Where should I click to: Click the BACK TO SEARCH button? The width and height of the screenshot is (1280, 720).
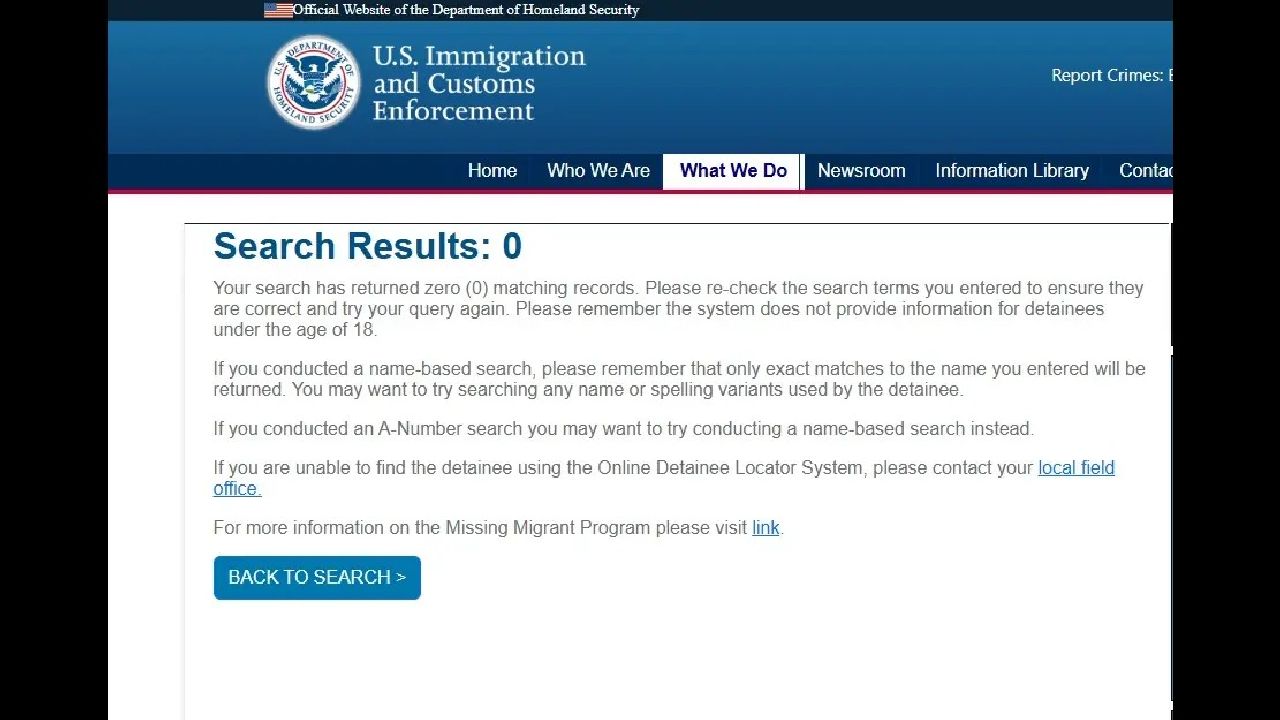coord(317,578)
